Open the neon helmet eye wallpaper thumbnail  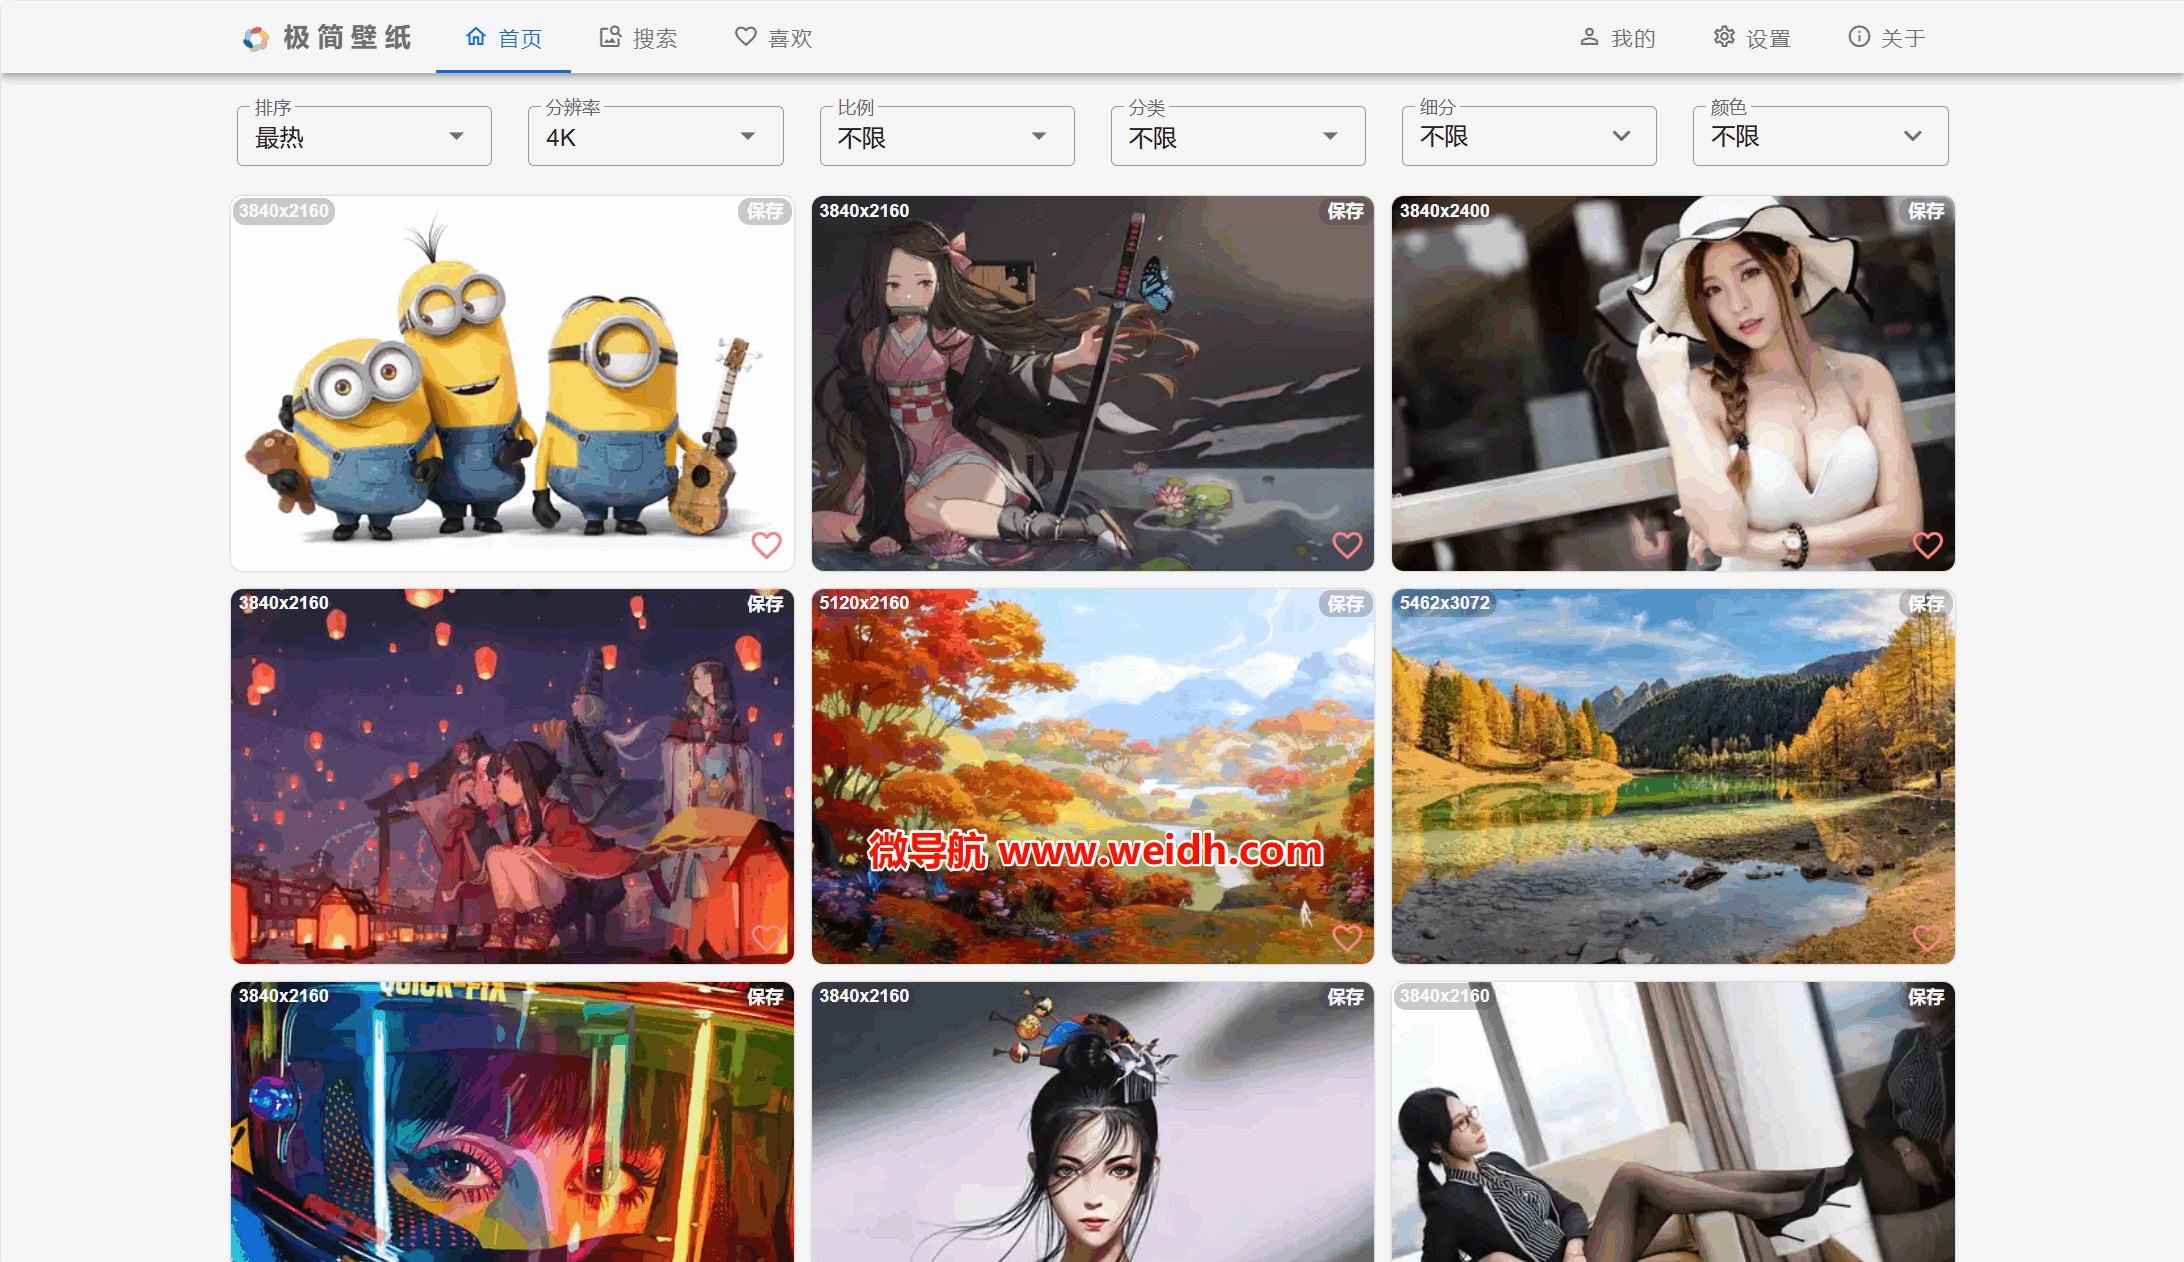[512, 1122]
